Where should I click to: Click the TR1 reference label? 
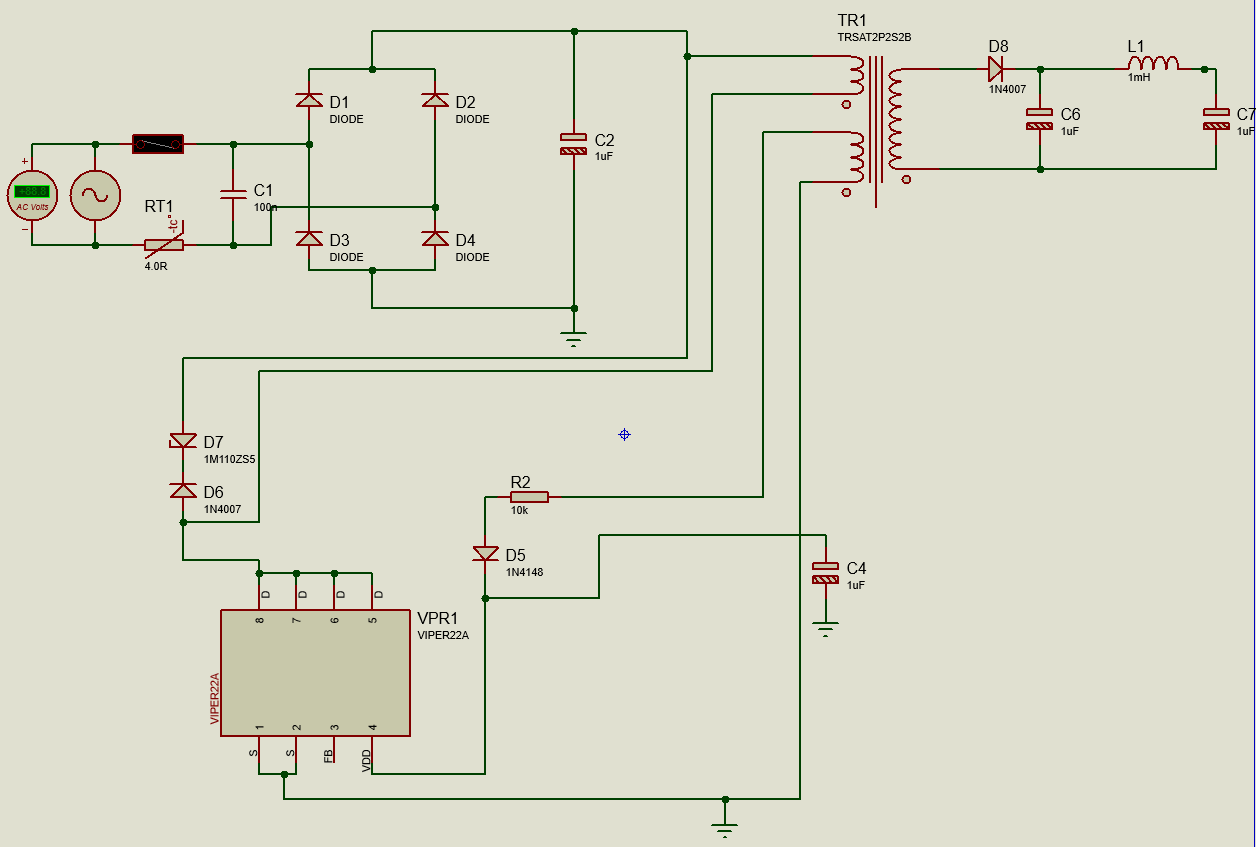coord(852,21)
